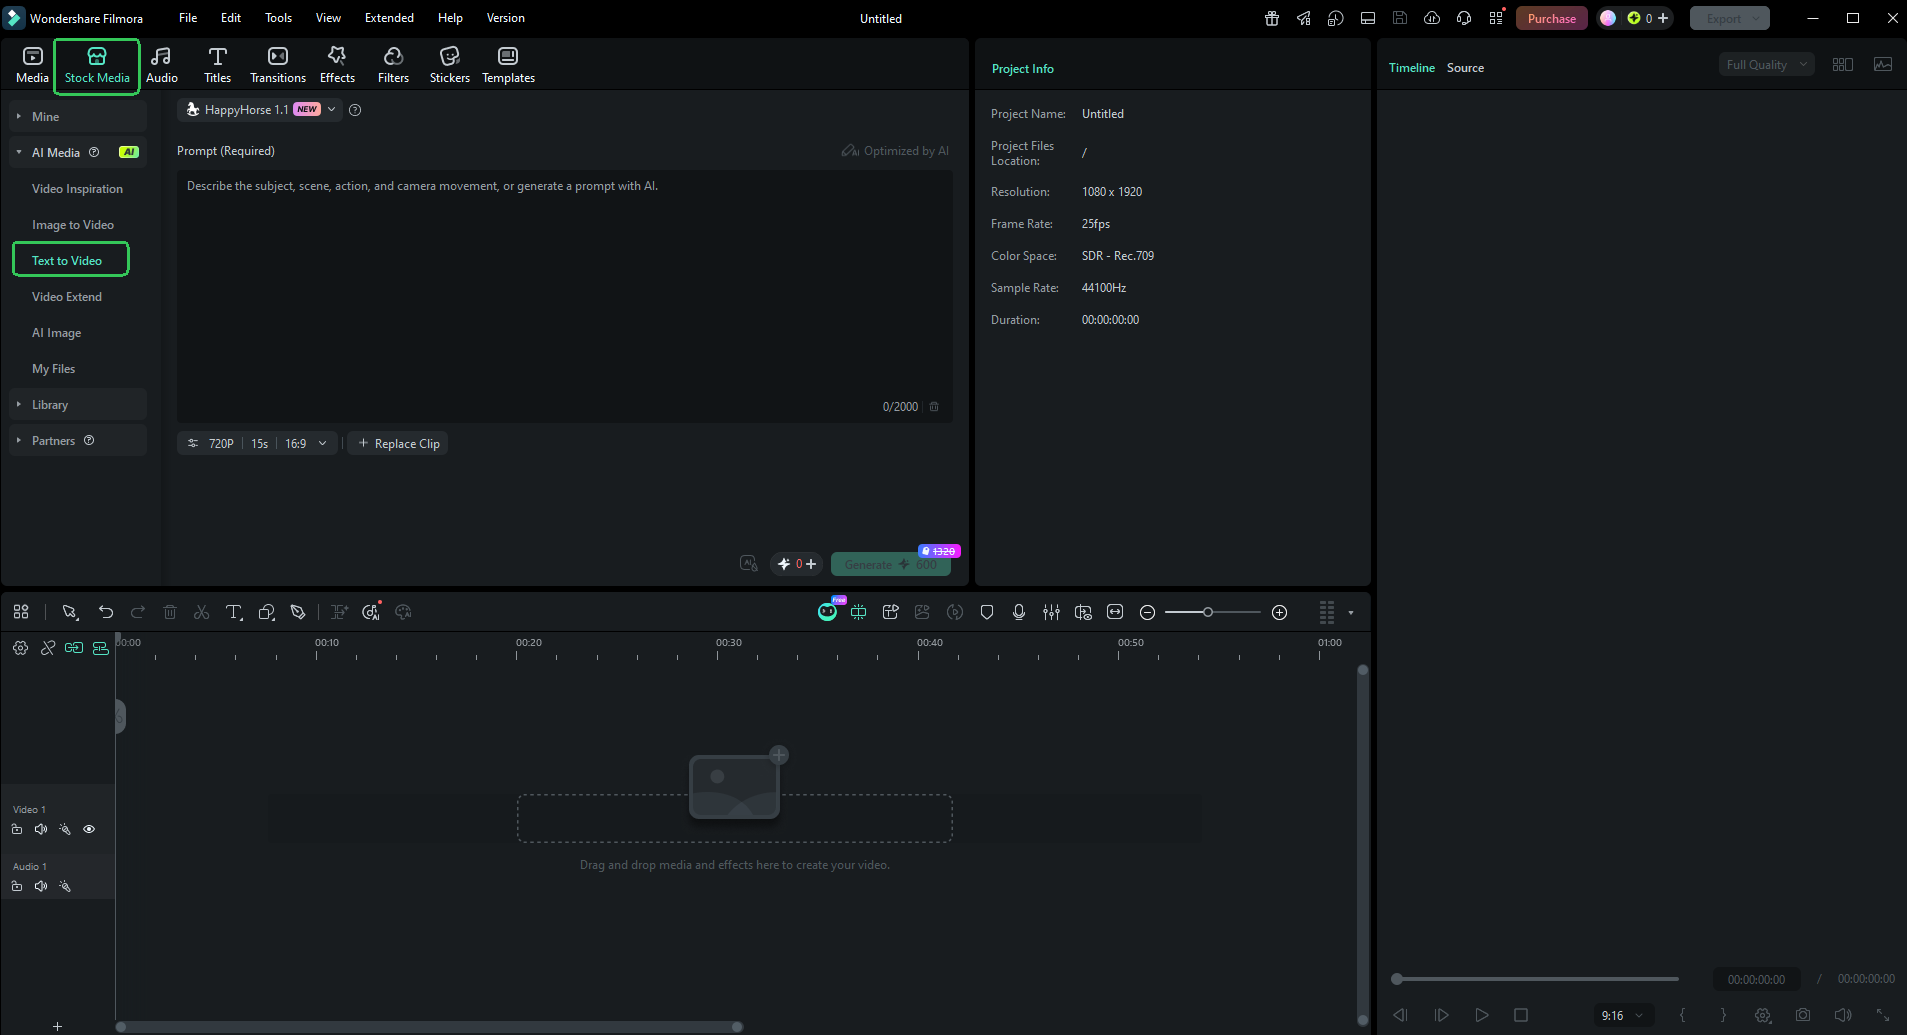Open the timeline layout grid icon
The width and height of the screenshot is (1907, 1035).
(x=21, y=612)
